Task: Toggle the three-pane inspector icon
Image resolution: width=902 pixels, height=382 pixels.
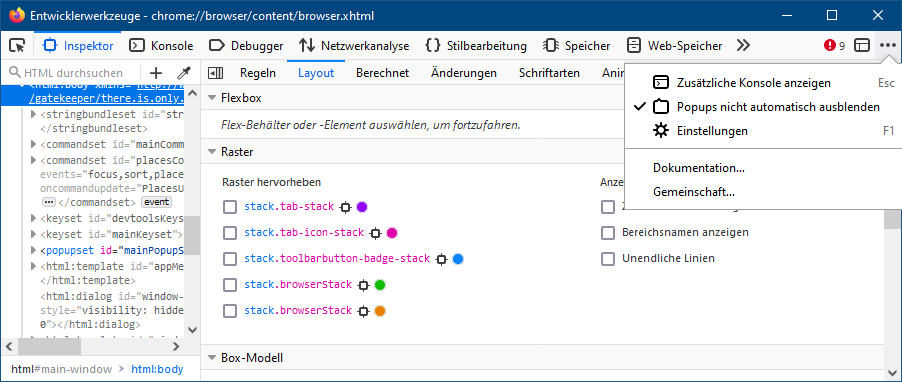Action: [215, 73]
